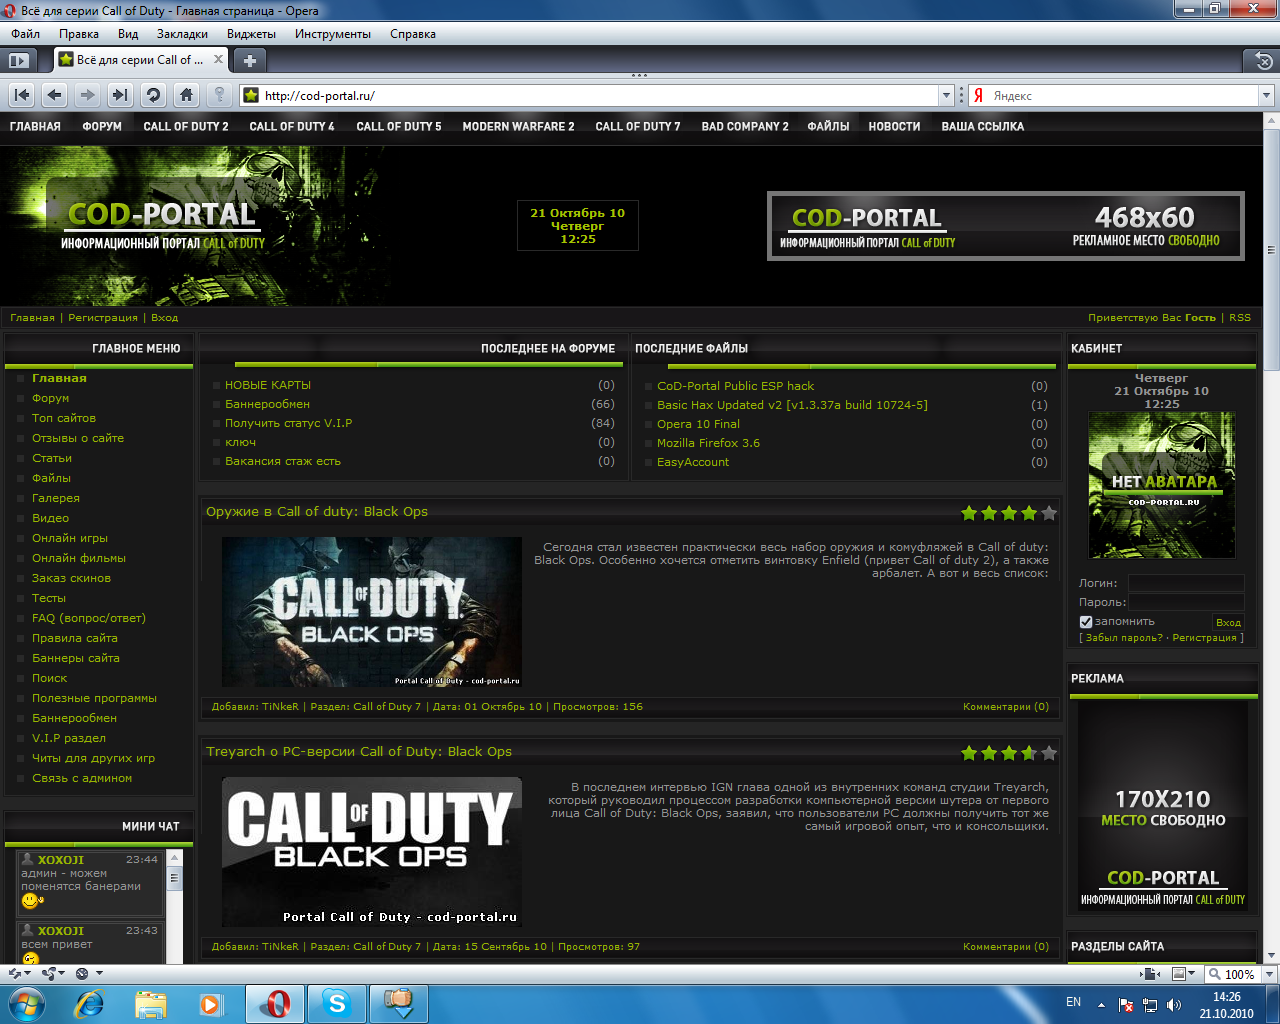Viewport: 1280px width, 1024px height.
Task: Click the Action Center flag tray icon
Action: (1126, 1005)
